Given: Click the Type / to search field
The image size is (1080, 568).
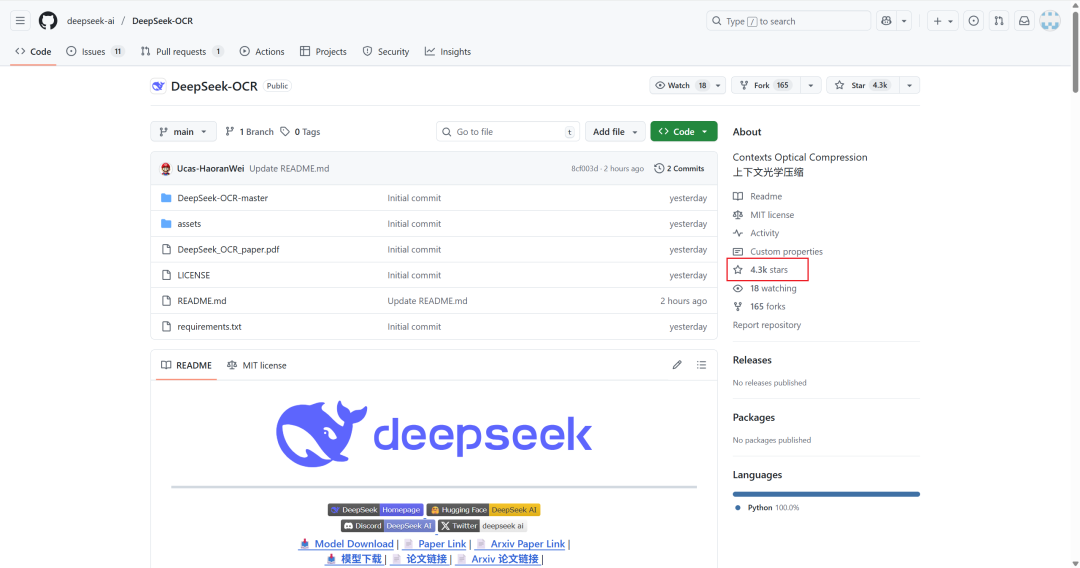Looking at the screenshot, I should click(789, 21).
